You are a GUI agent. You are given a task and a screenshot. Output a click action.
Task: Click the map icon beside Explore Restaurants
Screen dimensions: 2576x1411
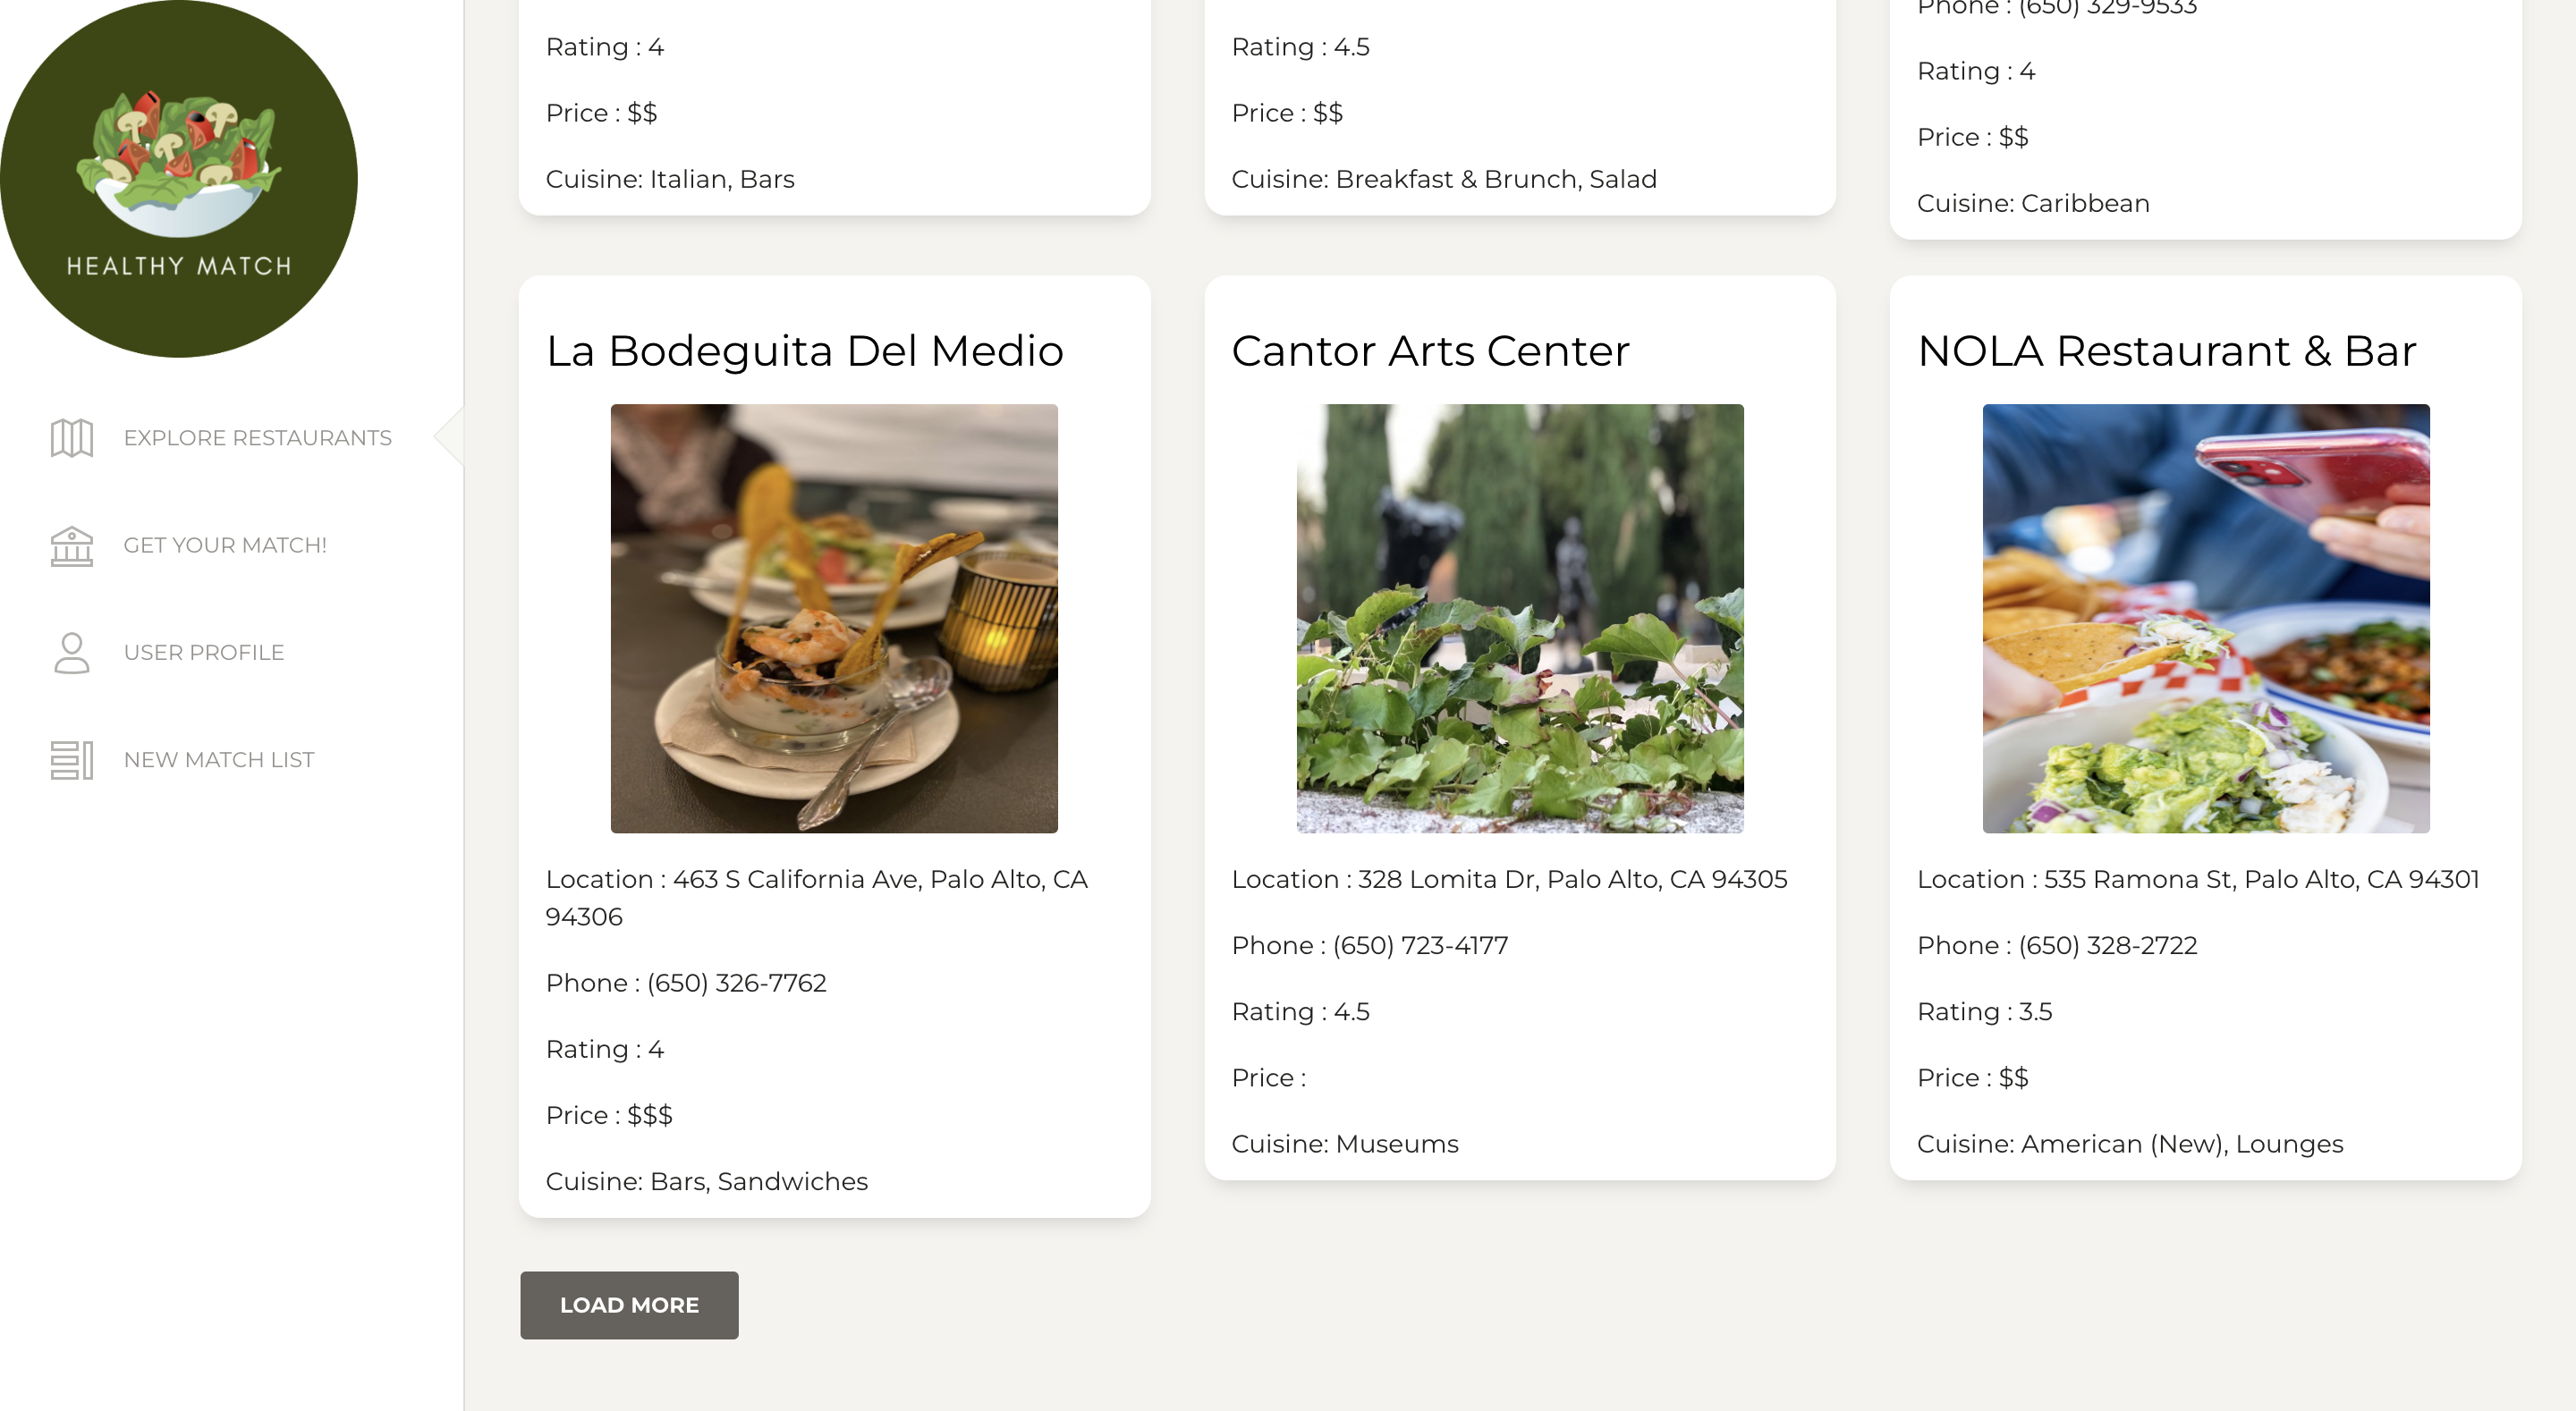[x=72, y=438]
